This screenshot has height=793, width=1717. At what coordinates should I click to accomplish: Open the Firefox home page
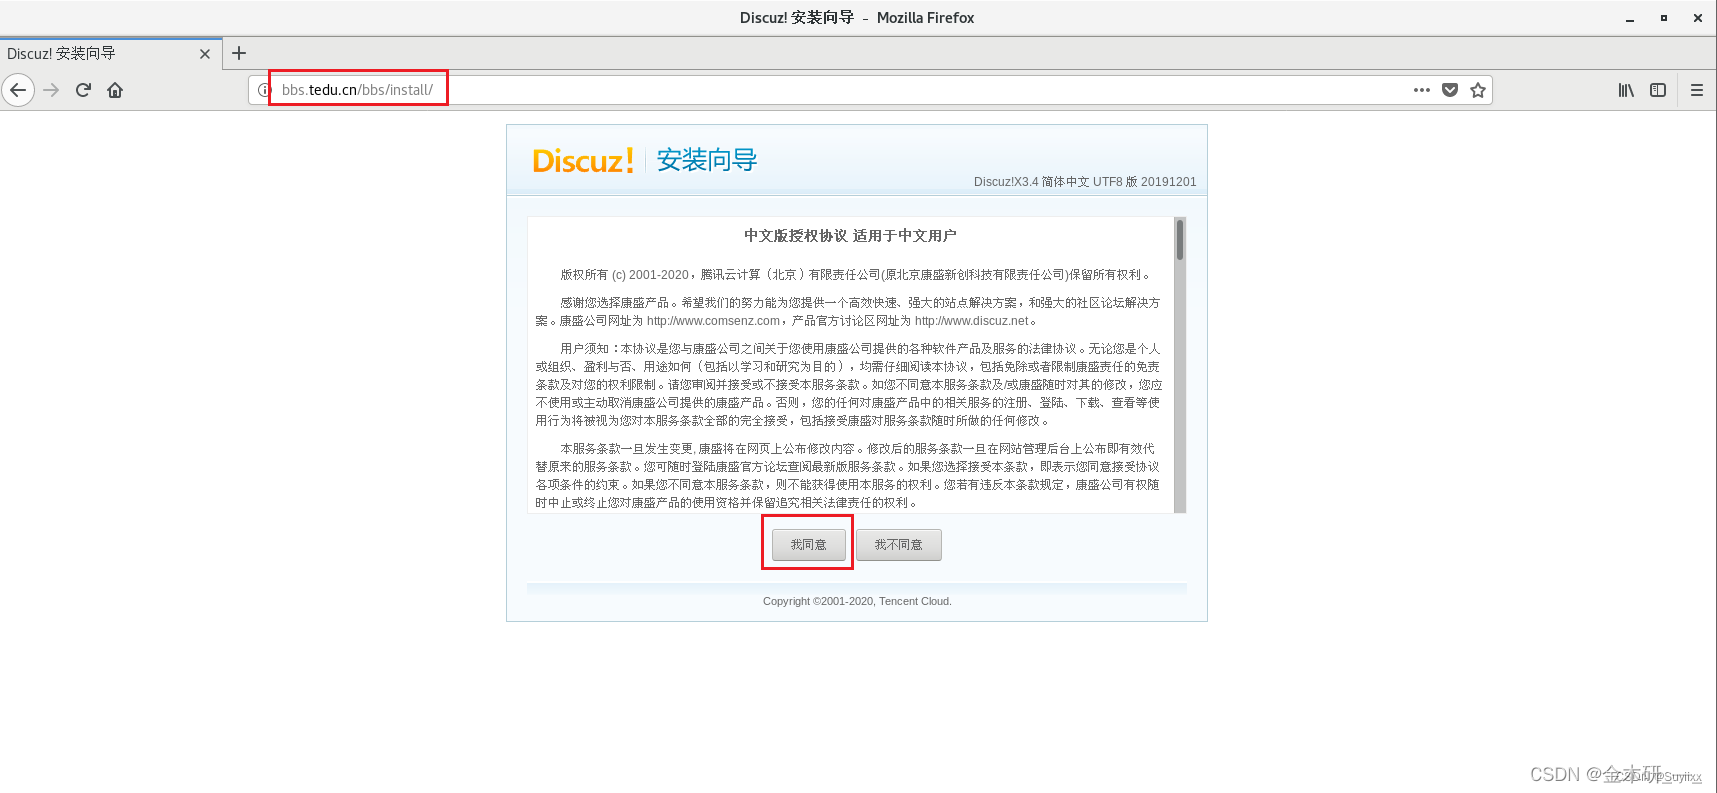[x=115, y=90]
